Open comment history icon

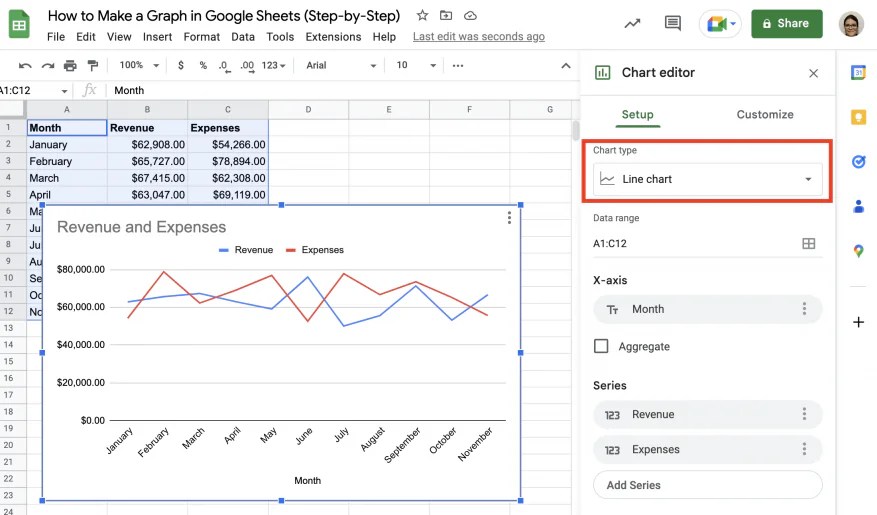coord(672,23)
